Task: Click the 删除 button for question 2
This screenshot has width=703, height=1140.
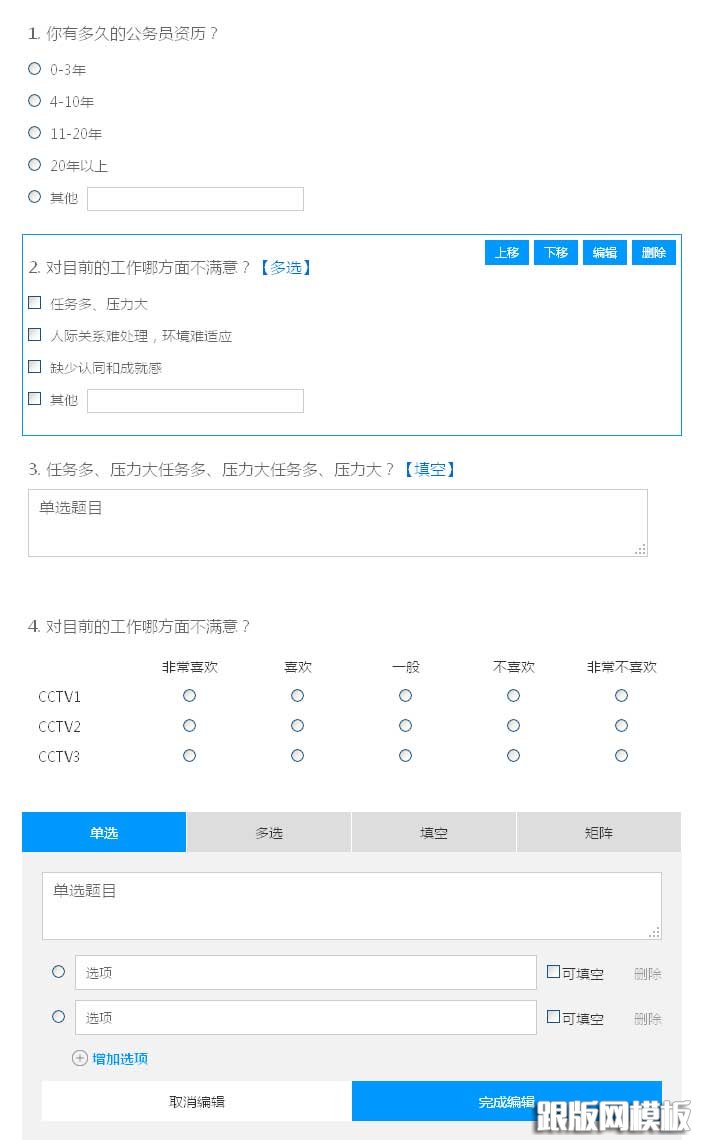Action: [x=654, y=253]
